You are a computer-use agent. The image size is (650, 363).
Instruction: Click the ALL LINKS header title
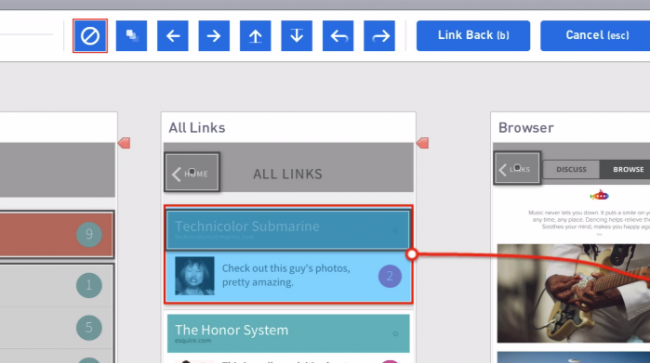click(x=288, y=174)
